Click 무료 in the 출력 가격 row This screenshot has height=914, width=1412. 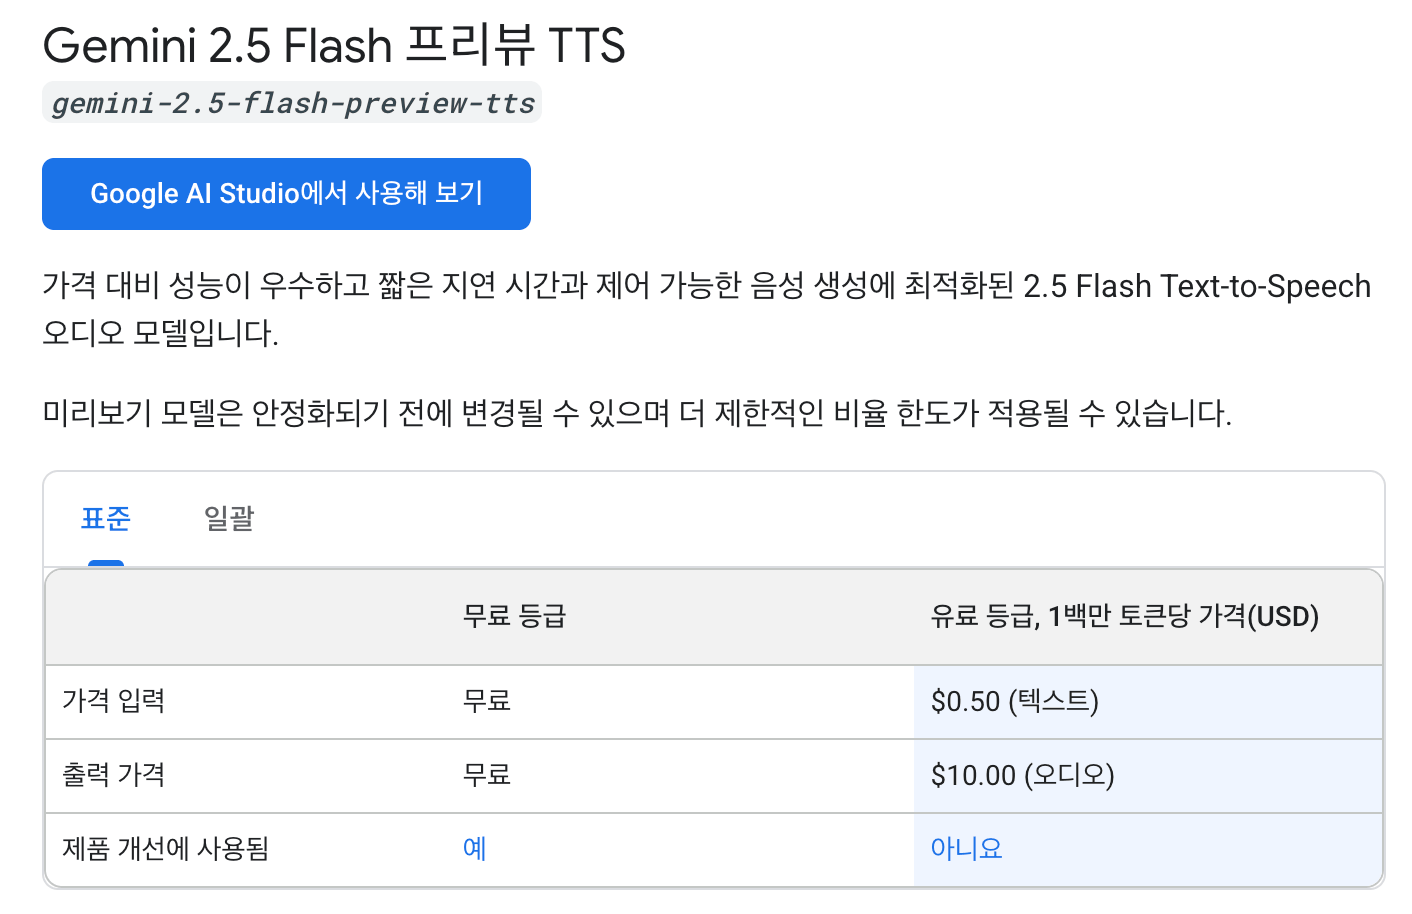487,775
